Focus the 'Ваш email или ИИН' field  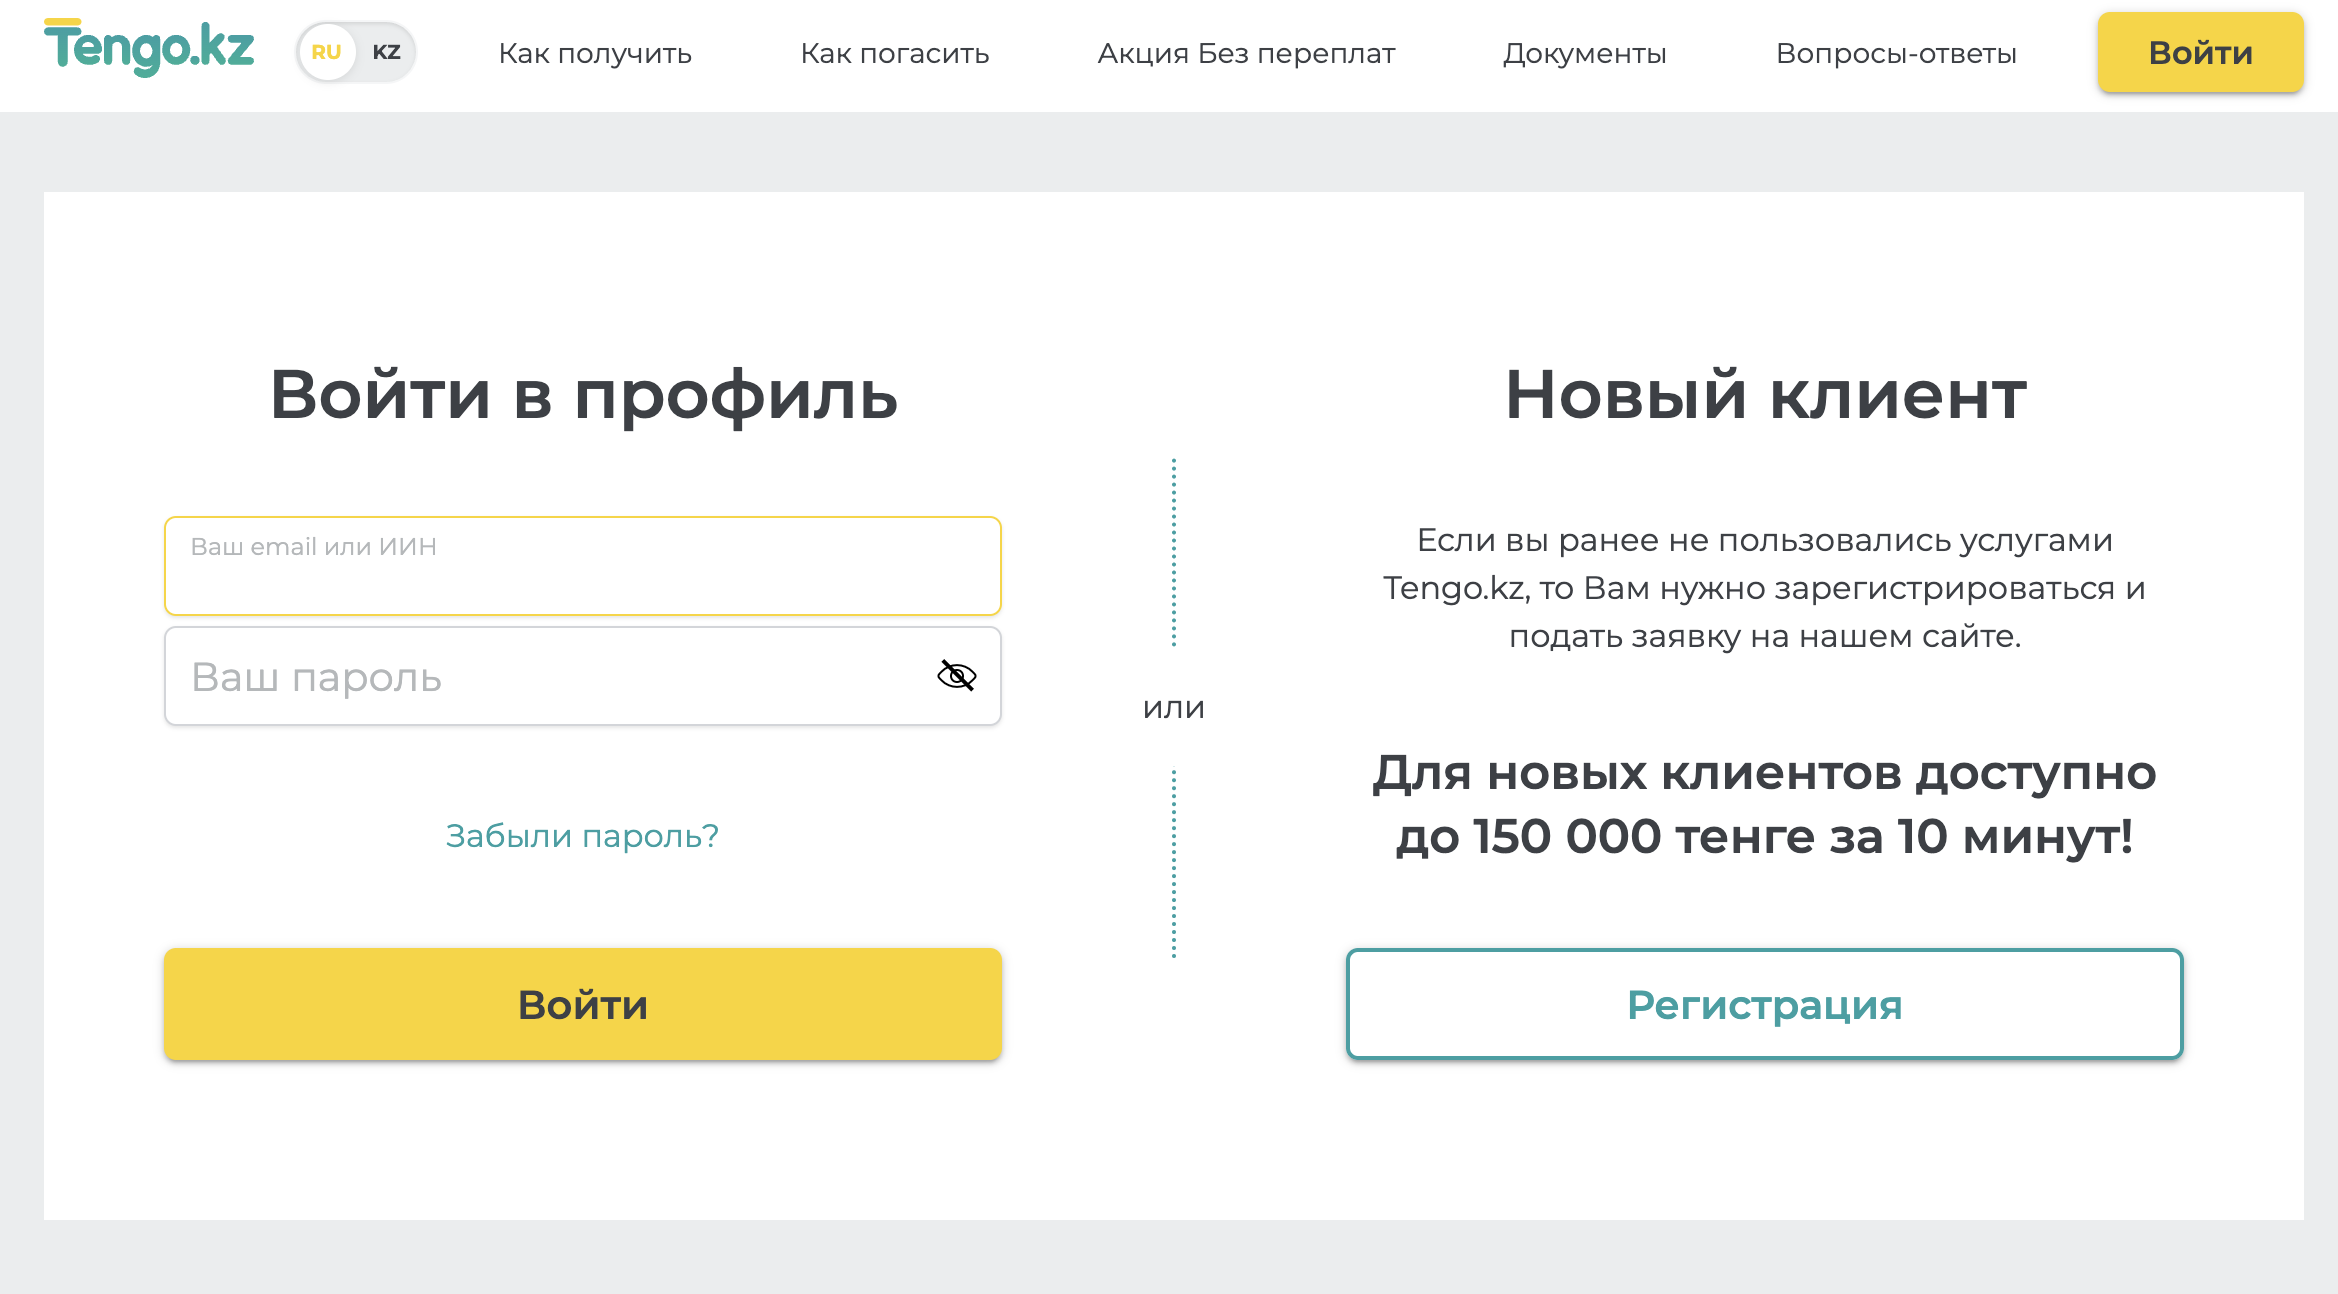(x=583, y=566)
